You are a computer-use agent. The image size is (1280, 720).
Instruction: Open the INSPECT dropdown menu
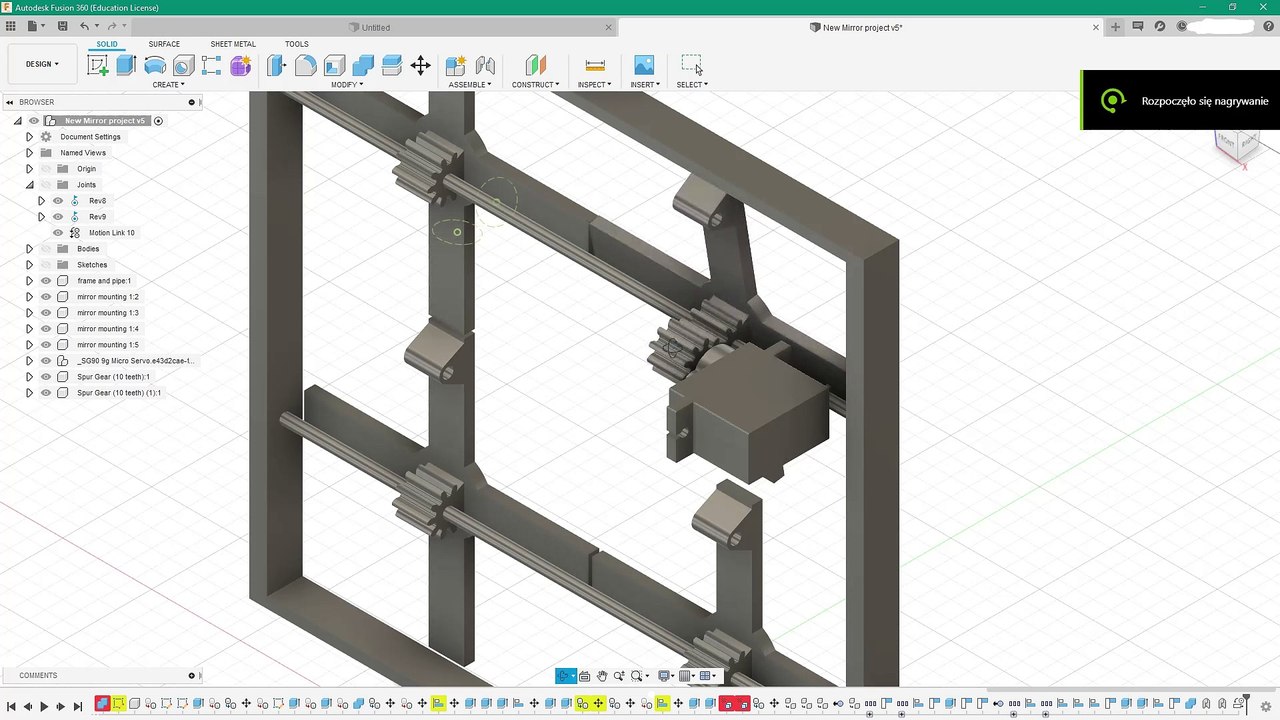[595, 85]
